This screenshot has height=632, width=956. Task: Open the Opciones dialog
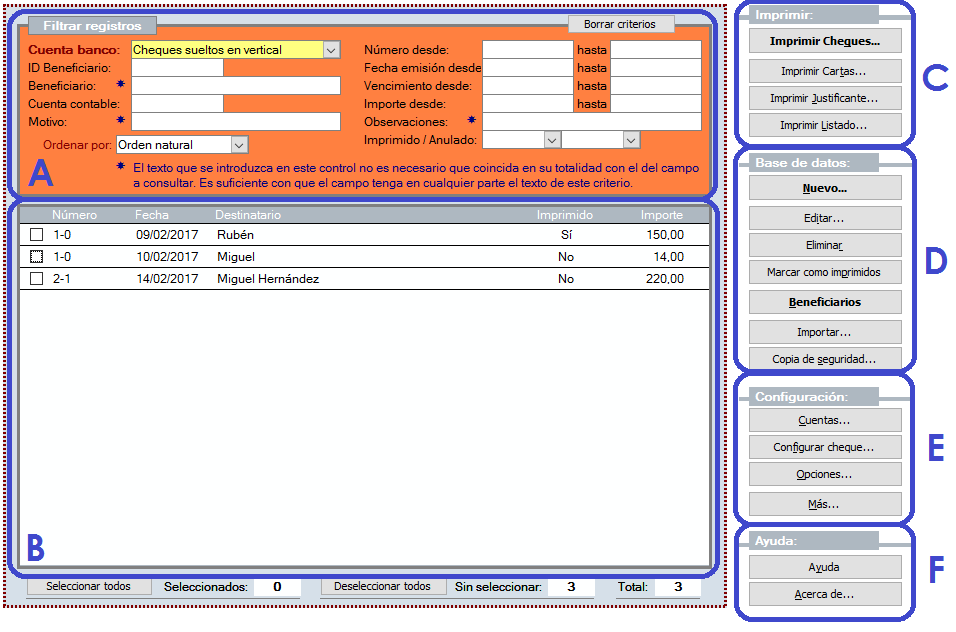pyautogui.click(x=824, y=474)
